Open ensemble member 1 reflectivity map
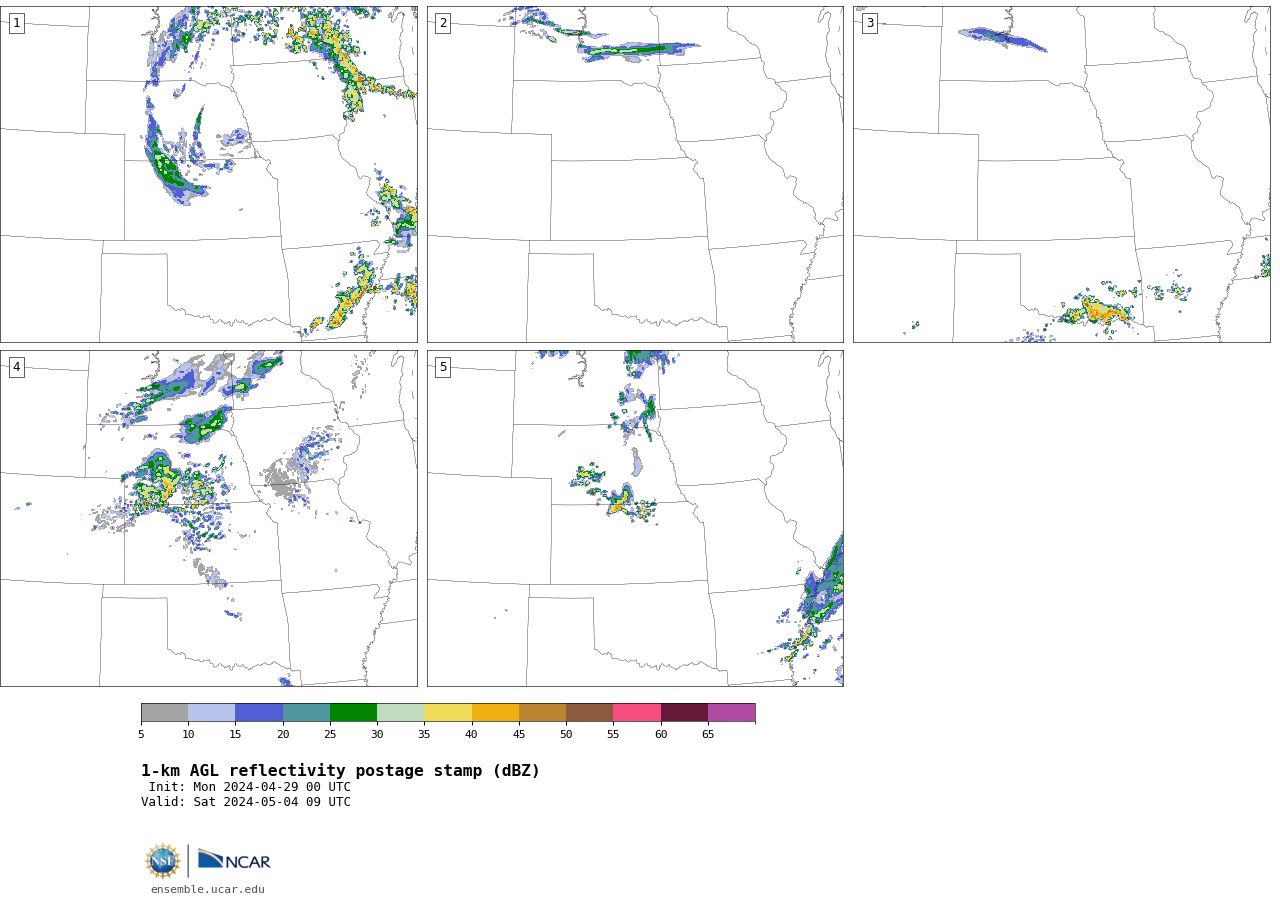Image resolution: width=1280 pixels, height=901 pixels. coord(209,175)
